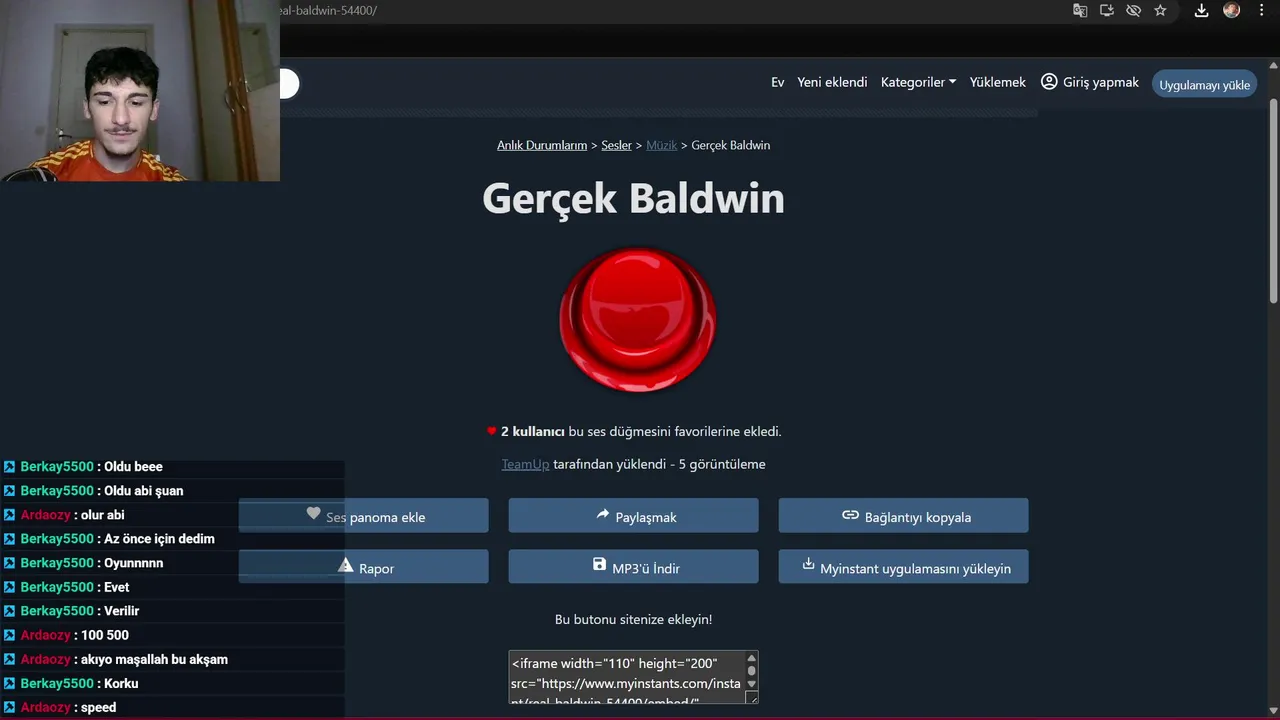1280x720 pixels.
Task: Open the Yüklemek nav item
Action: pyautogui.click(x=997, y=82)
